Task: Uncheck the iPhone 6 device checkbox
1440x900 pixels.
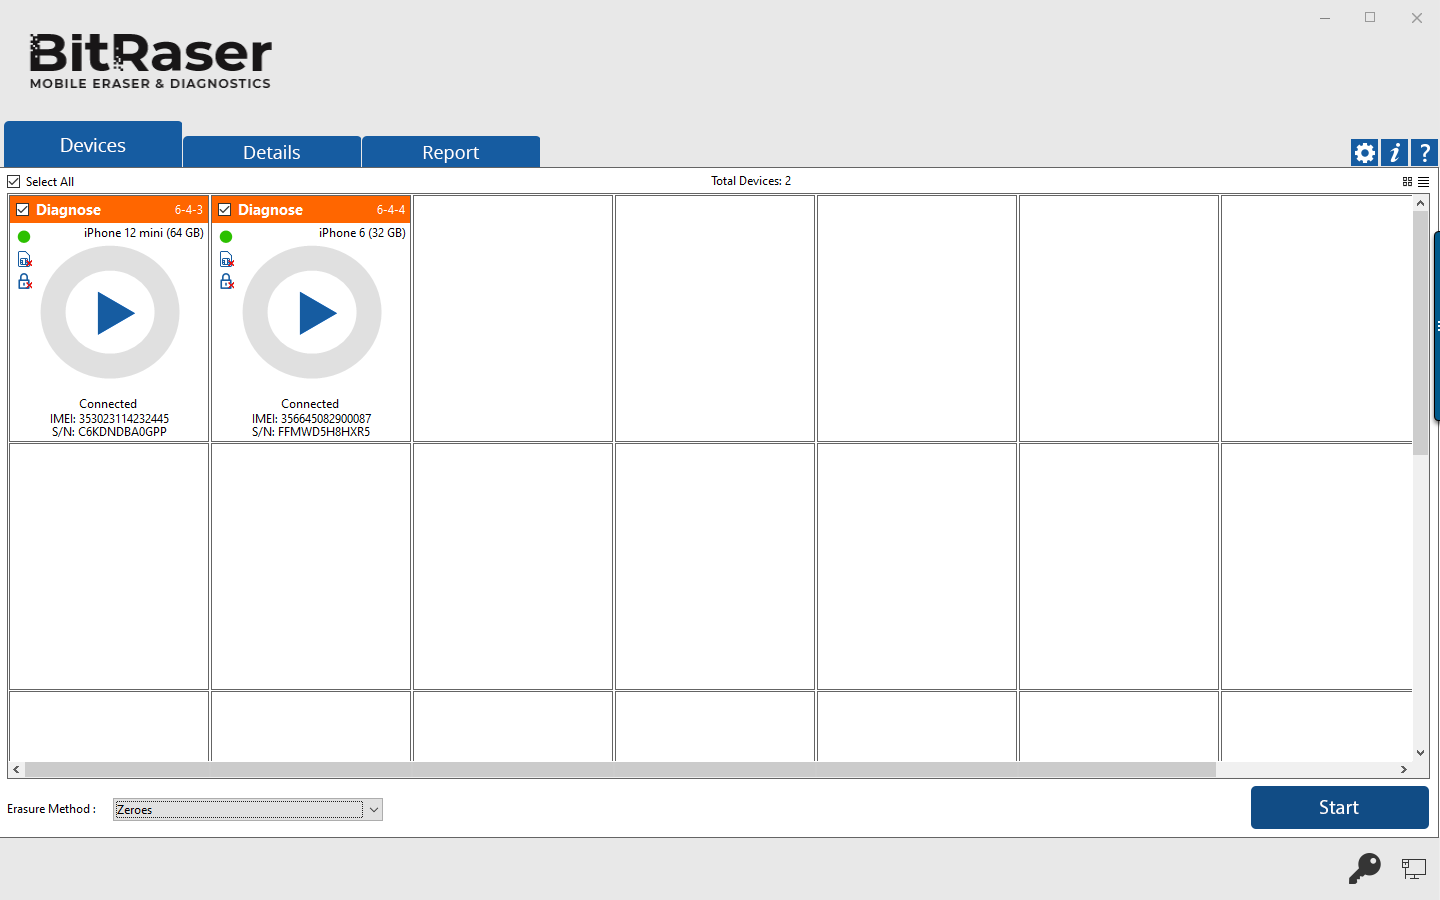Action: click(x=224, y=210)
